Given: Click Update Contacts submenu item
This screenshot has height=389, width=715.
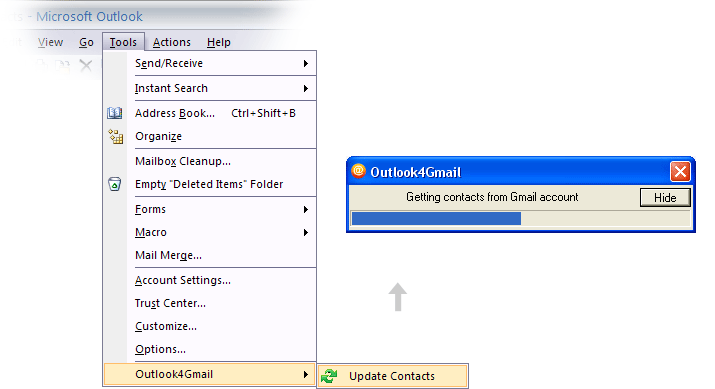Looking at the screenshot, I should pyautogui.click(x=393, y=376).
